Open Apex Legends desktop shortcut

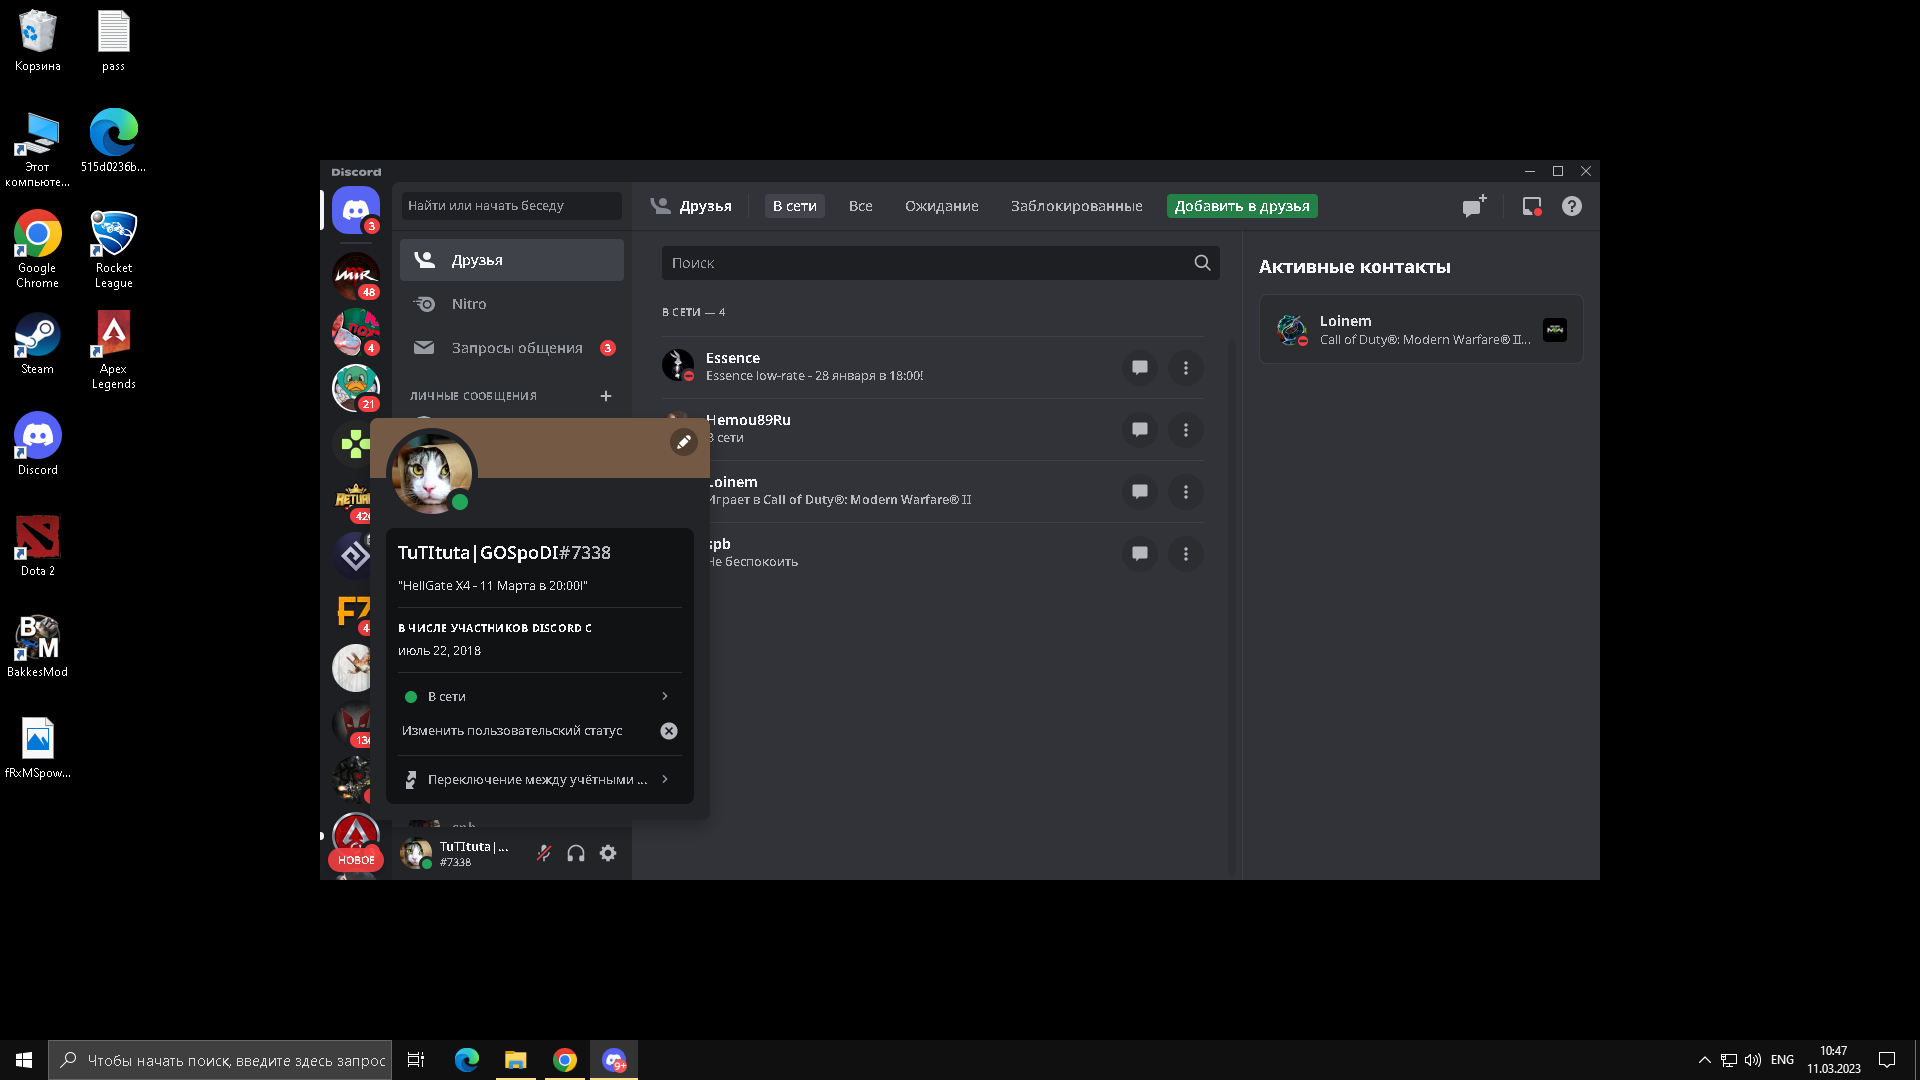(114, 350)
